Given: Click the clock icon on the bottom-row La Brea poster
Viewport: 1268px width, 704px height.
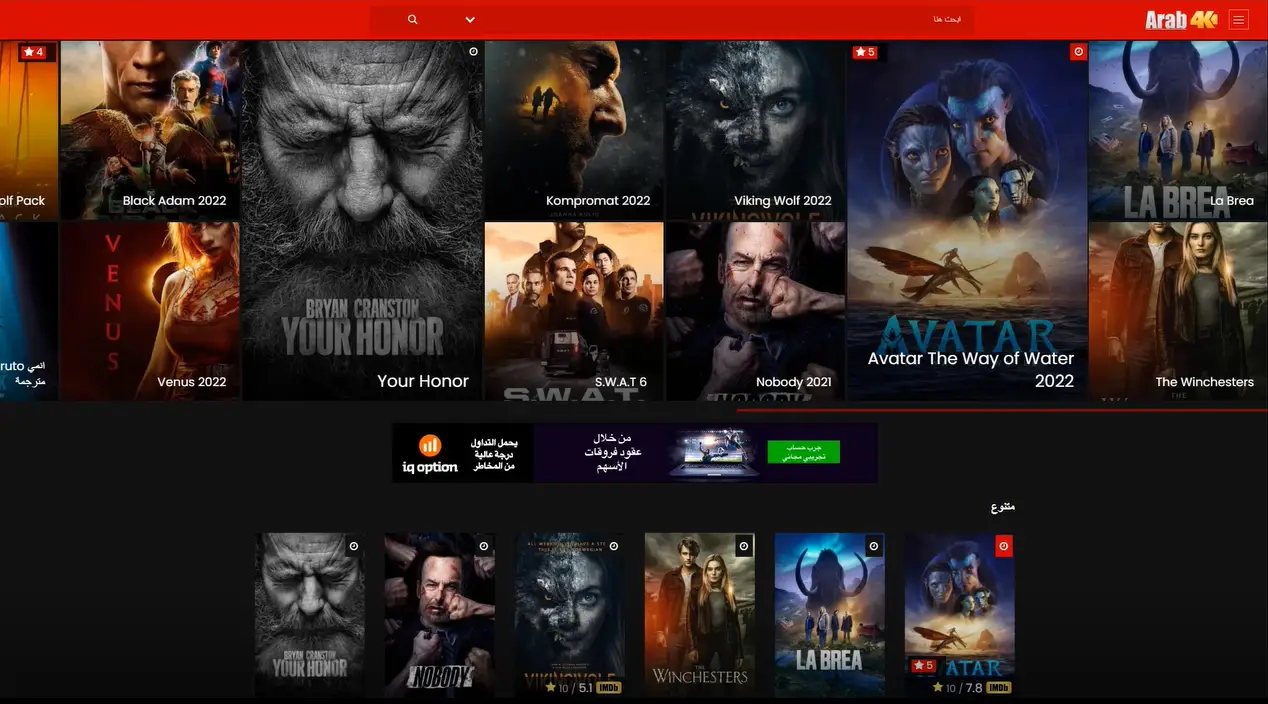Looking at the screenshot, I should 874,546.
